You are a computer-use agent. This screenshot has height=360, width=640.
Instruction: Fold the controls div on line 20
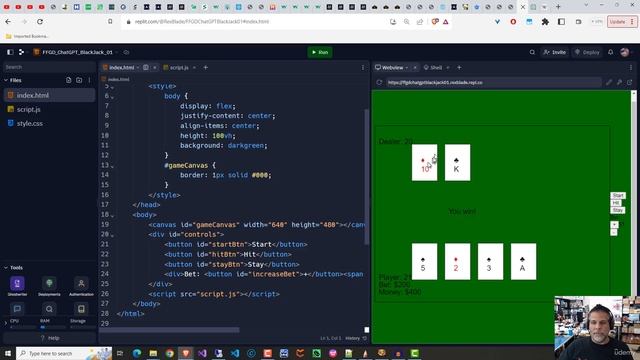112,236
